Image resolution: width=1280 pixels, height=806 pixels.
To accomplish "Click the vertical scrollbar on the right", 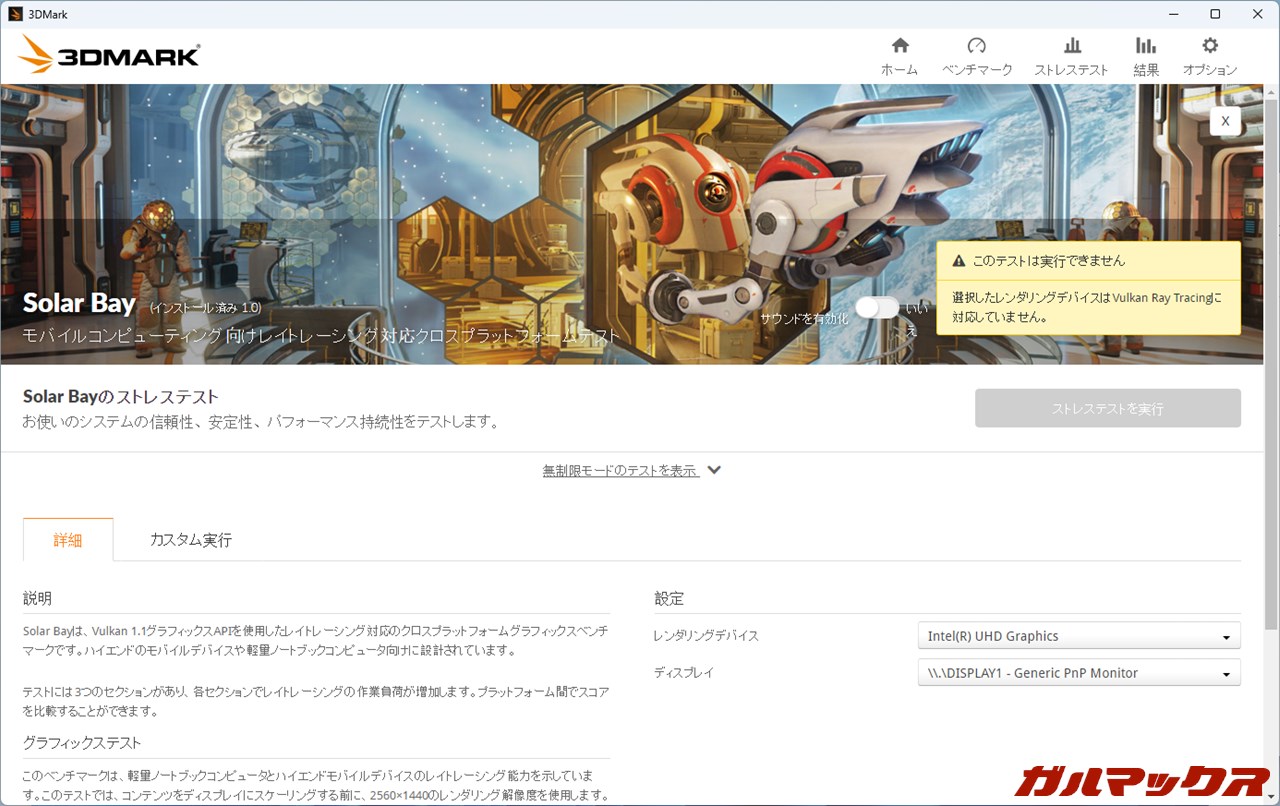I will point(1271,360).
